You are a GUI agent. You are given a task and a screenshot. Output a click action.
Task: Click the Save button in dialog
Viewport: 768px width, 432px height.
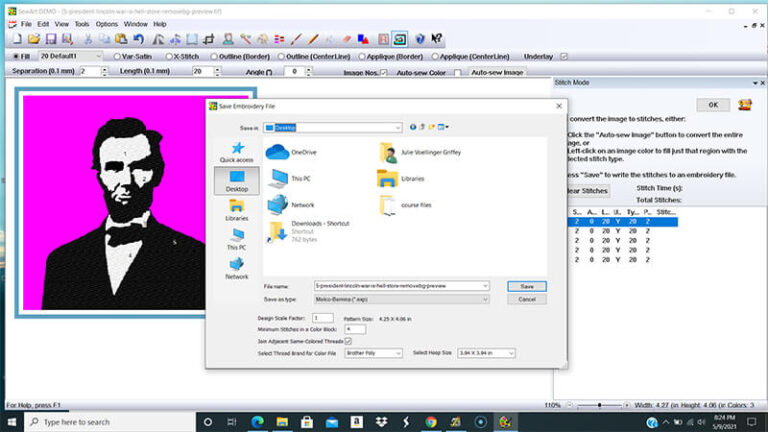pyautogui.click(x=527, y=287)
